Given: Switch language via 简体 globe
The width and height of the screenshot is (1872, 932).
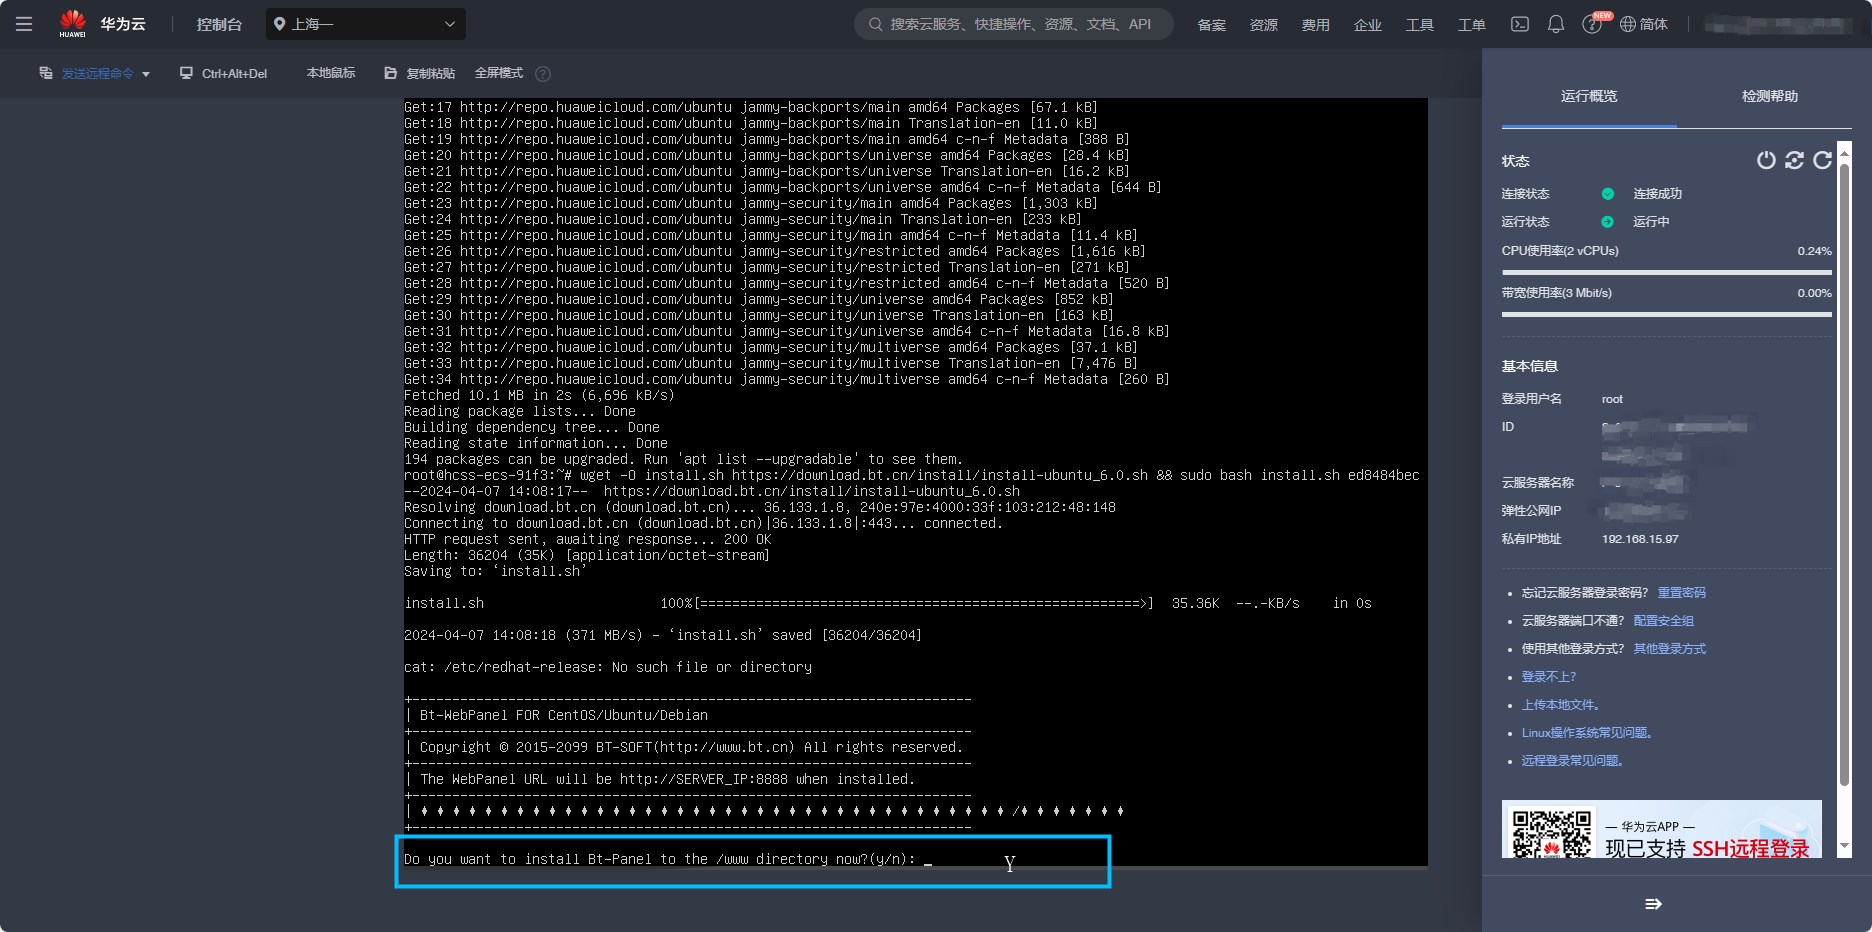Looking at the screenshot, I should [1644, 24].
